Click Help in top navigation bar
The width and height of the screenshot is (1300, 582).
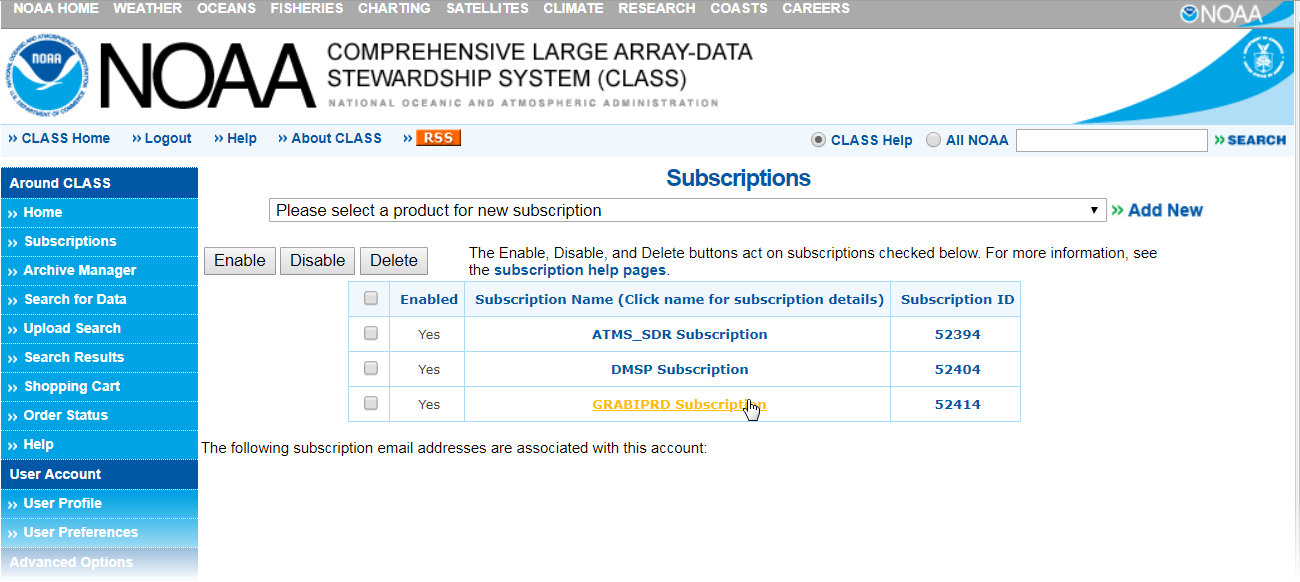click(x=242, y=138)
